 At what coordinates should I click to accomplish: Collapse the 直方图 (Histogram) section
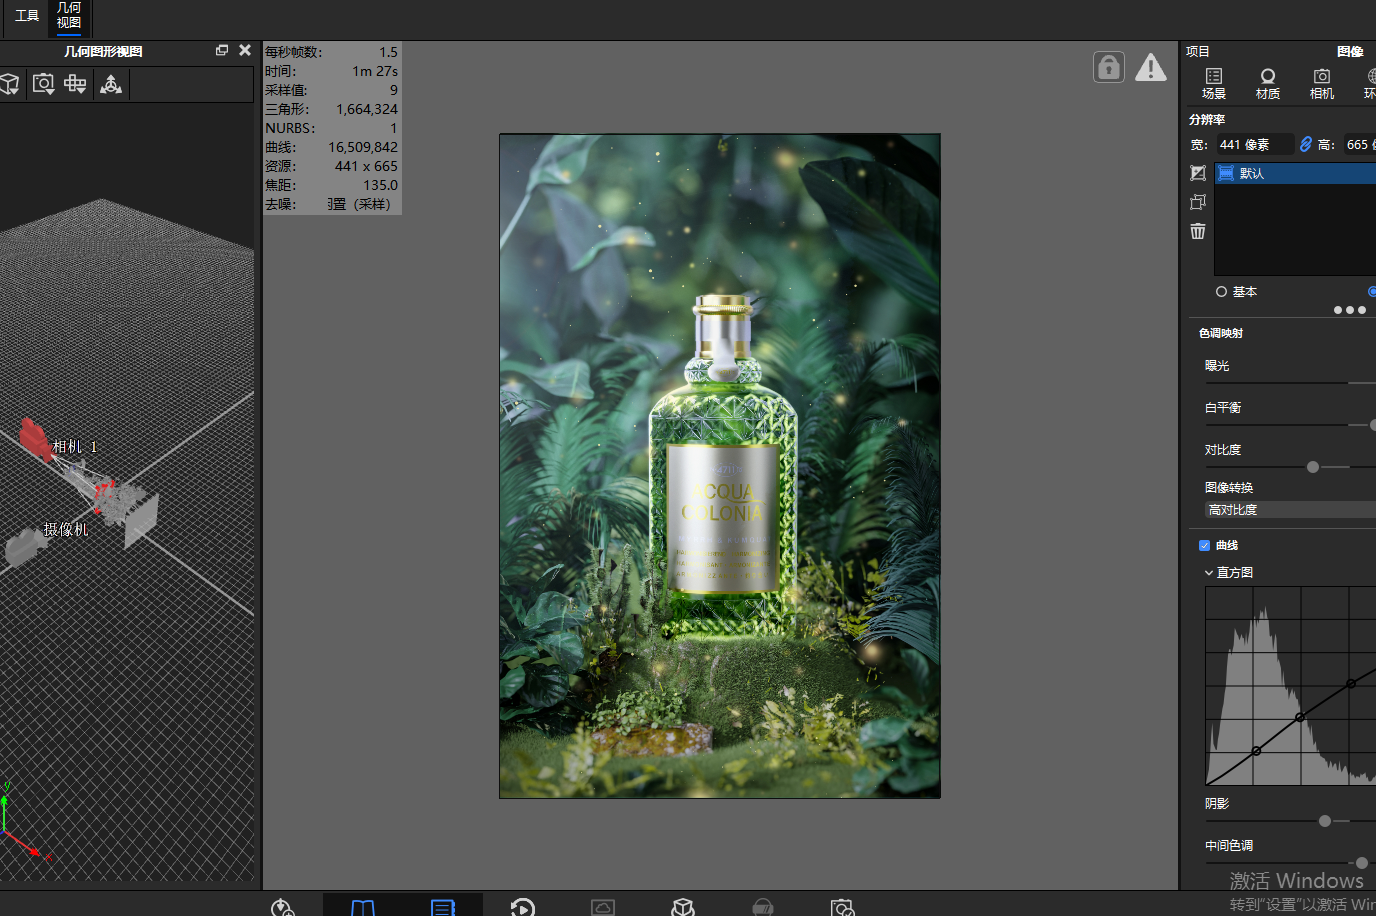click(x=1209, y=573)
